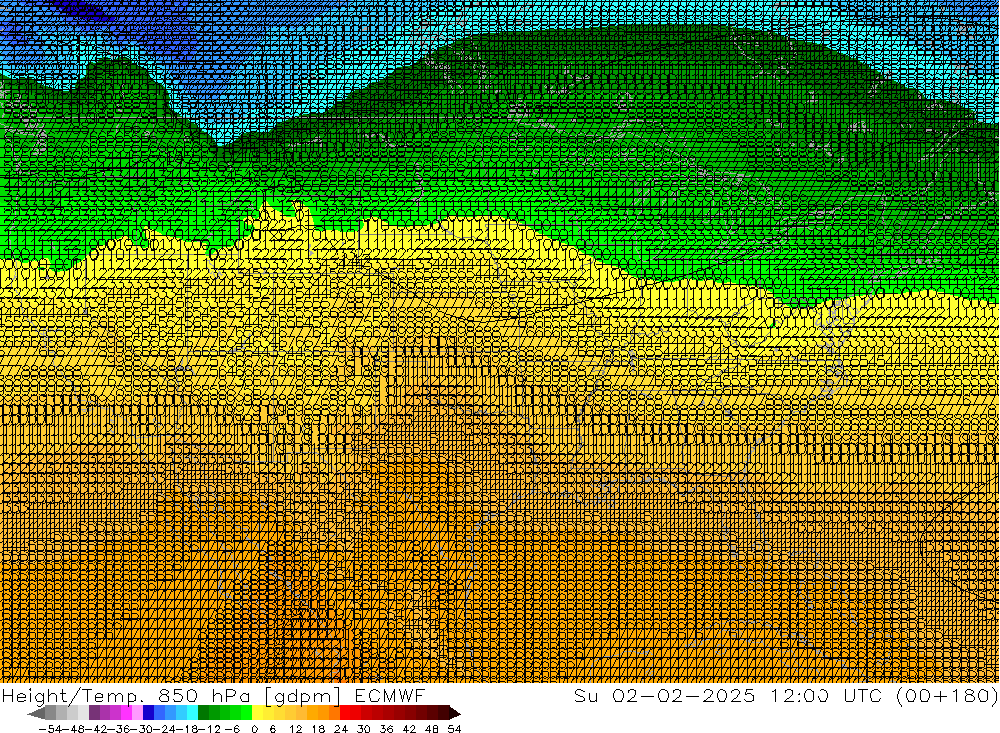The width and height of the screenshot is (1000, 733).
Task: Click the ECMWF model label
Action: coord(390,695)
